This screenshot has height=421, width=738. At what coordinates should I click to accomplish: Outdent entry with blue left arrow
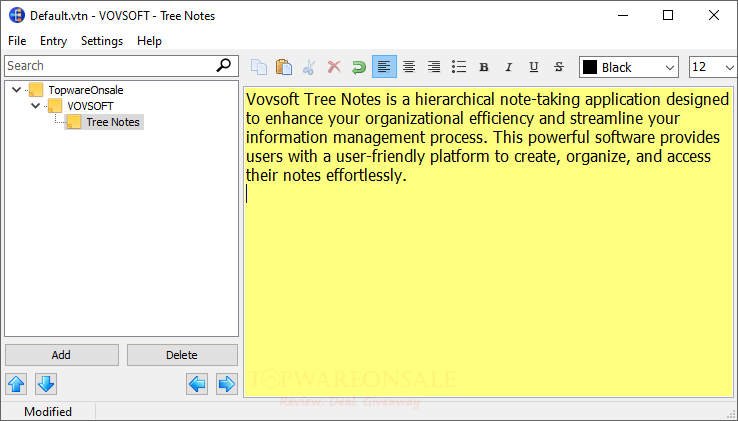pyautogui.click(x=197, y=384)
